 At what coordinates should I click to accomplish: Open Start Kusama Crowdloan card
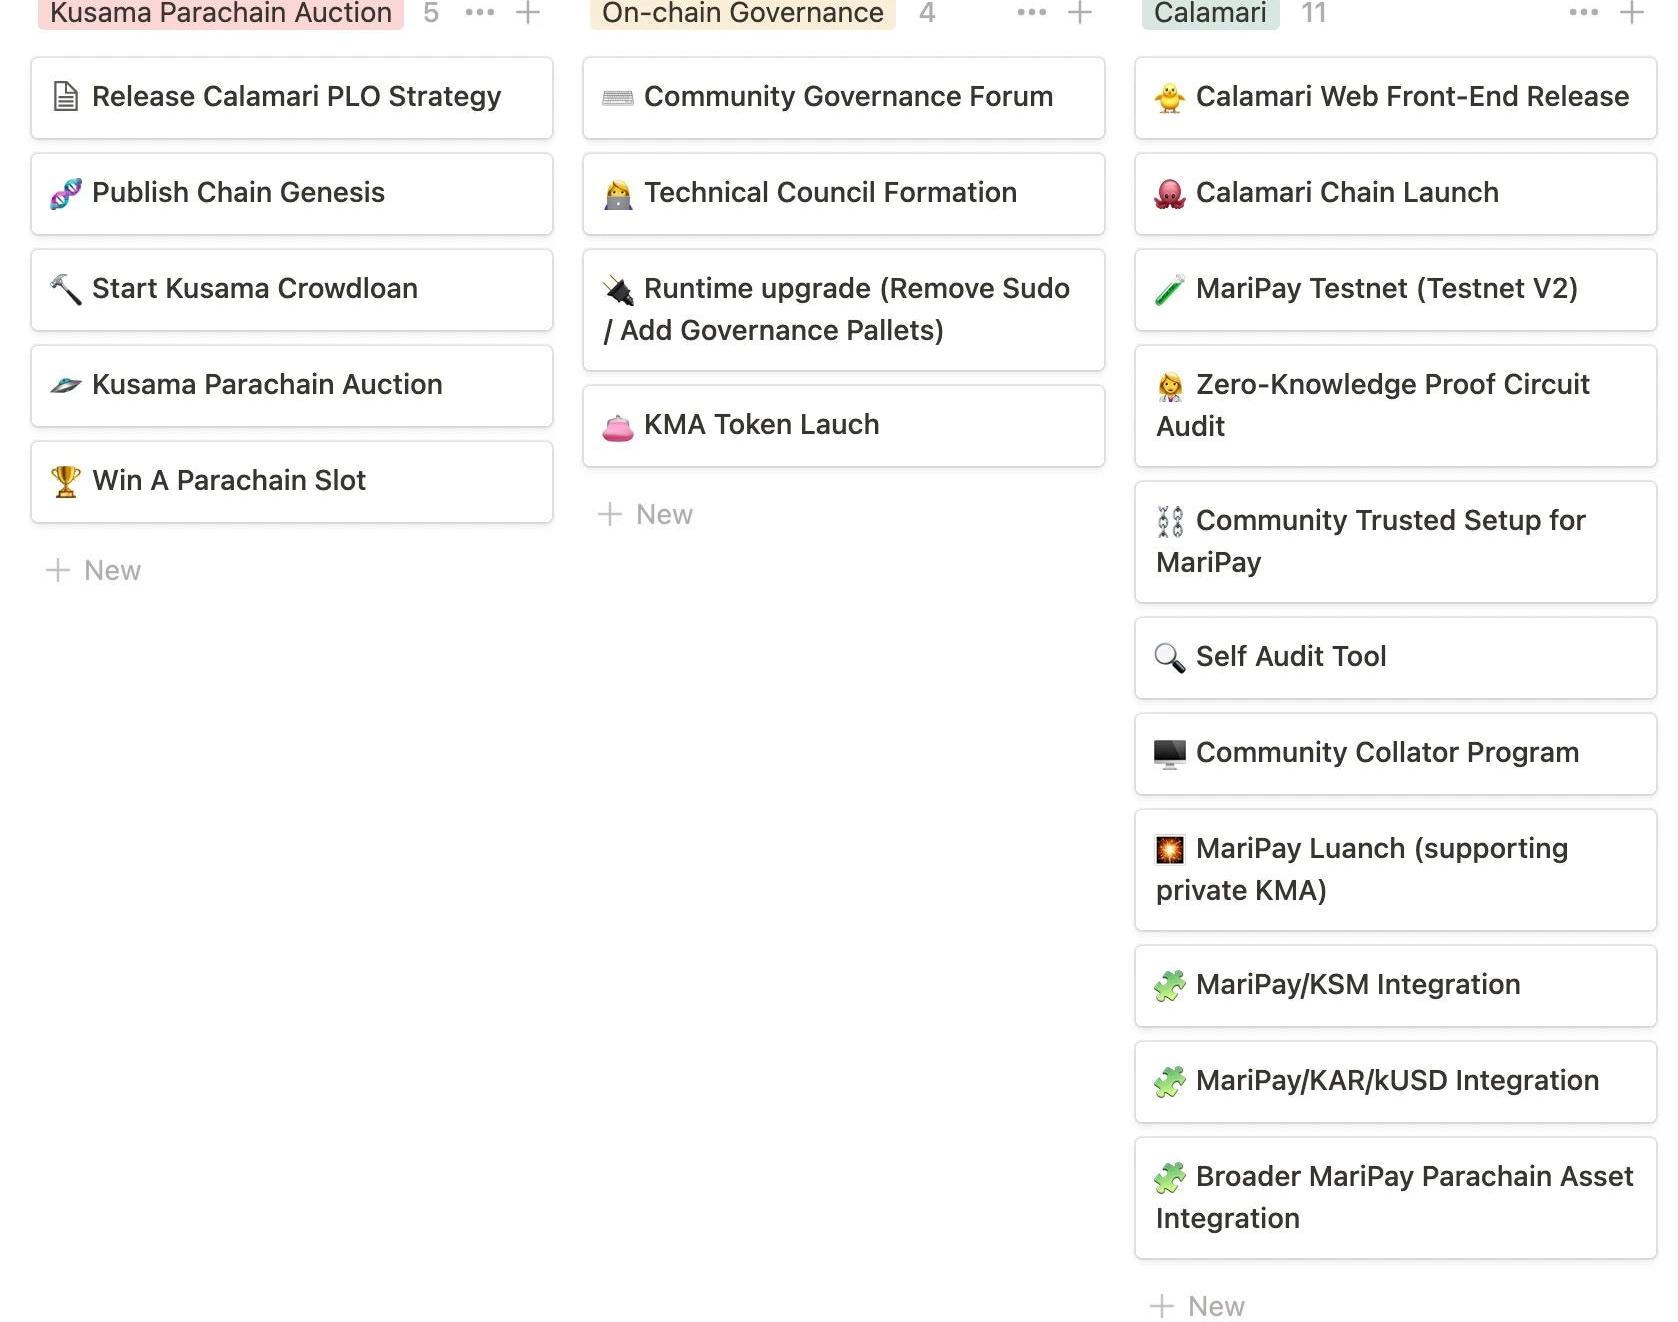tap(292, 290)
